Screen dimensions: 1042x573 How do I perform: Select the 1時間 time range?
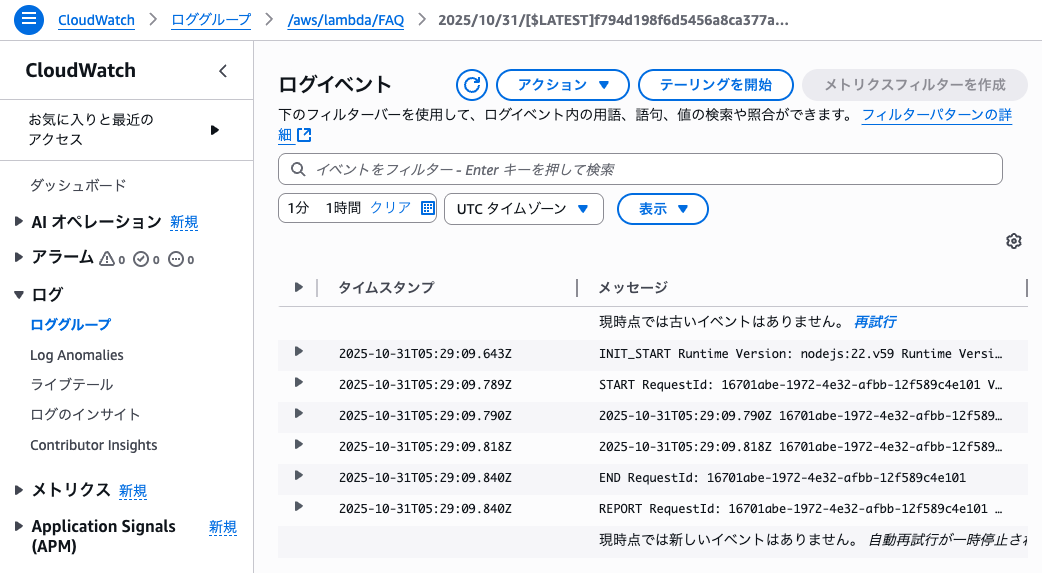(x=343, y=208)
